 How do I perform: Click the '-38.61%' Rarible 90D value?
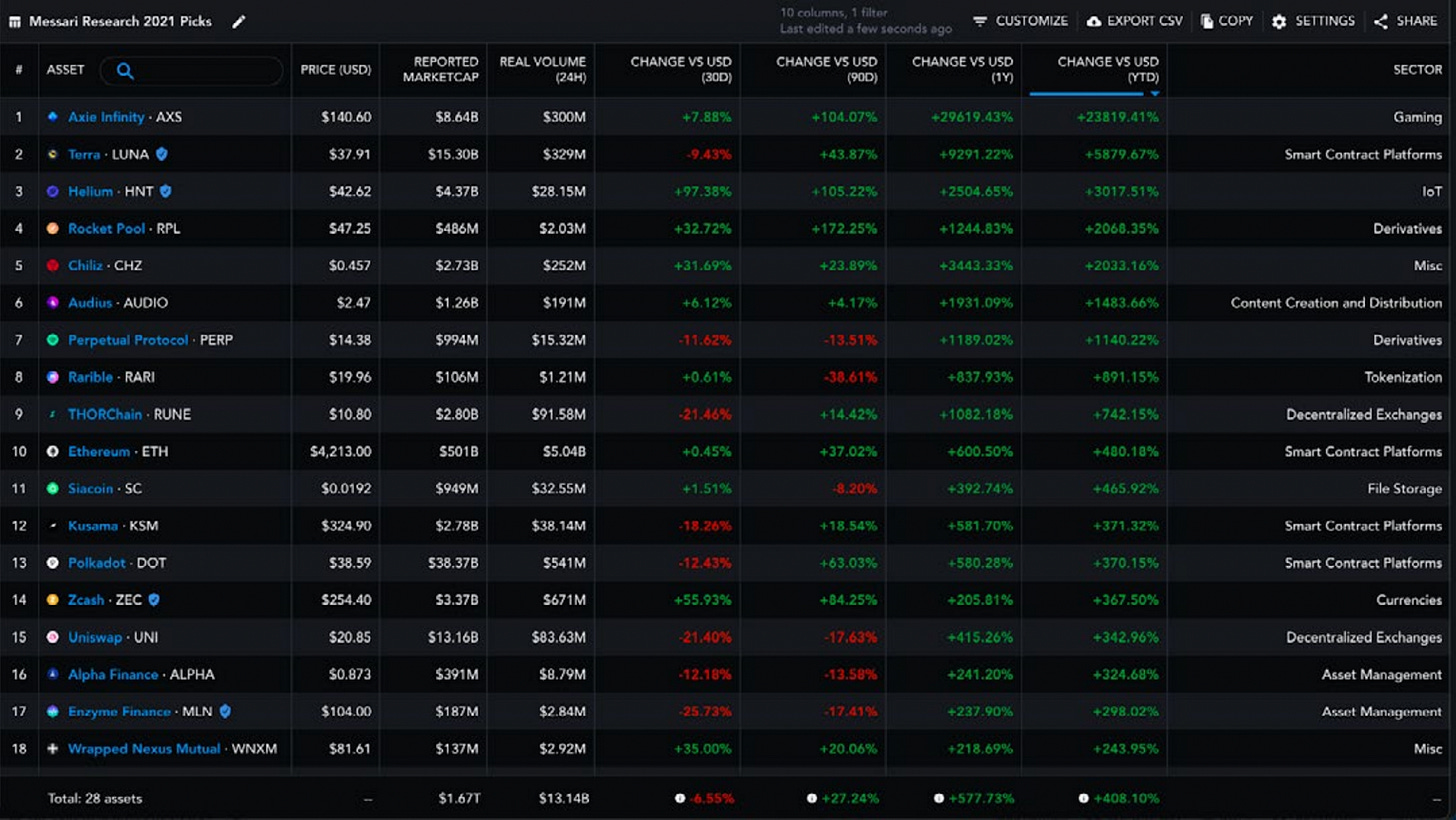[x=850, y=377]
